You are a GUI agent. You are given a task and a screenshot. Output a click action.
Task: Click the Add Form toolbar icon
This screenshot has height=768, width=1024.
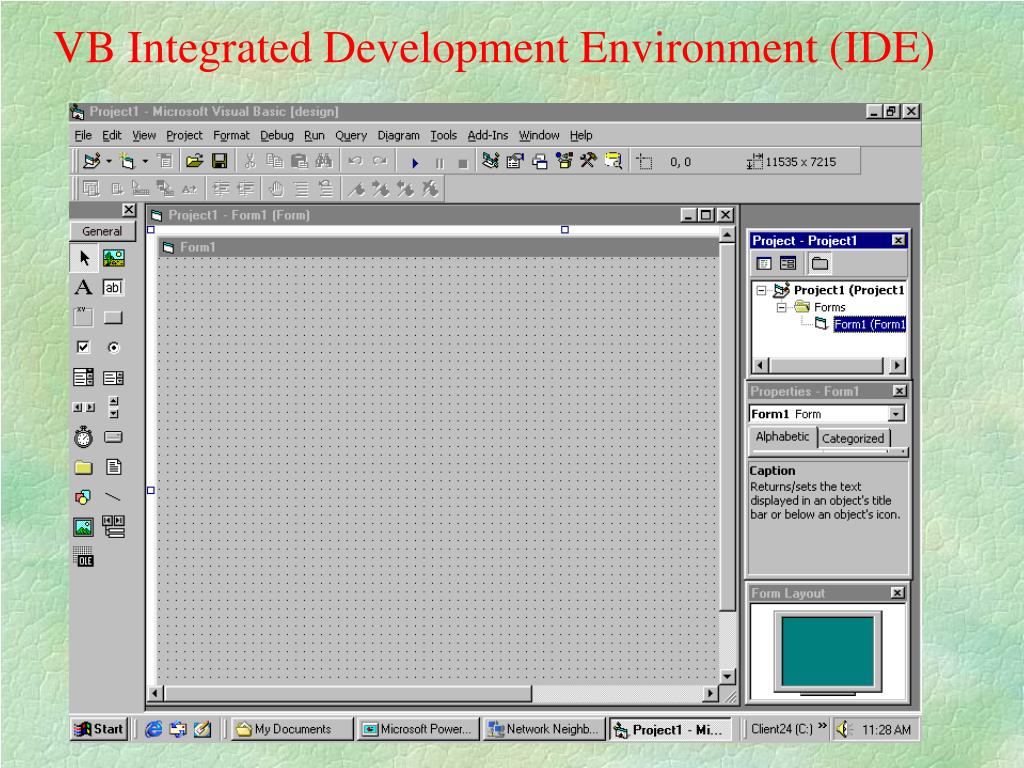pos(127,161)
